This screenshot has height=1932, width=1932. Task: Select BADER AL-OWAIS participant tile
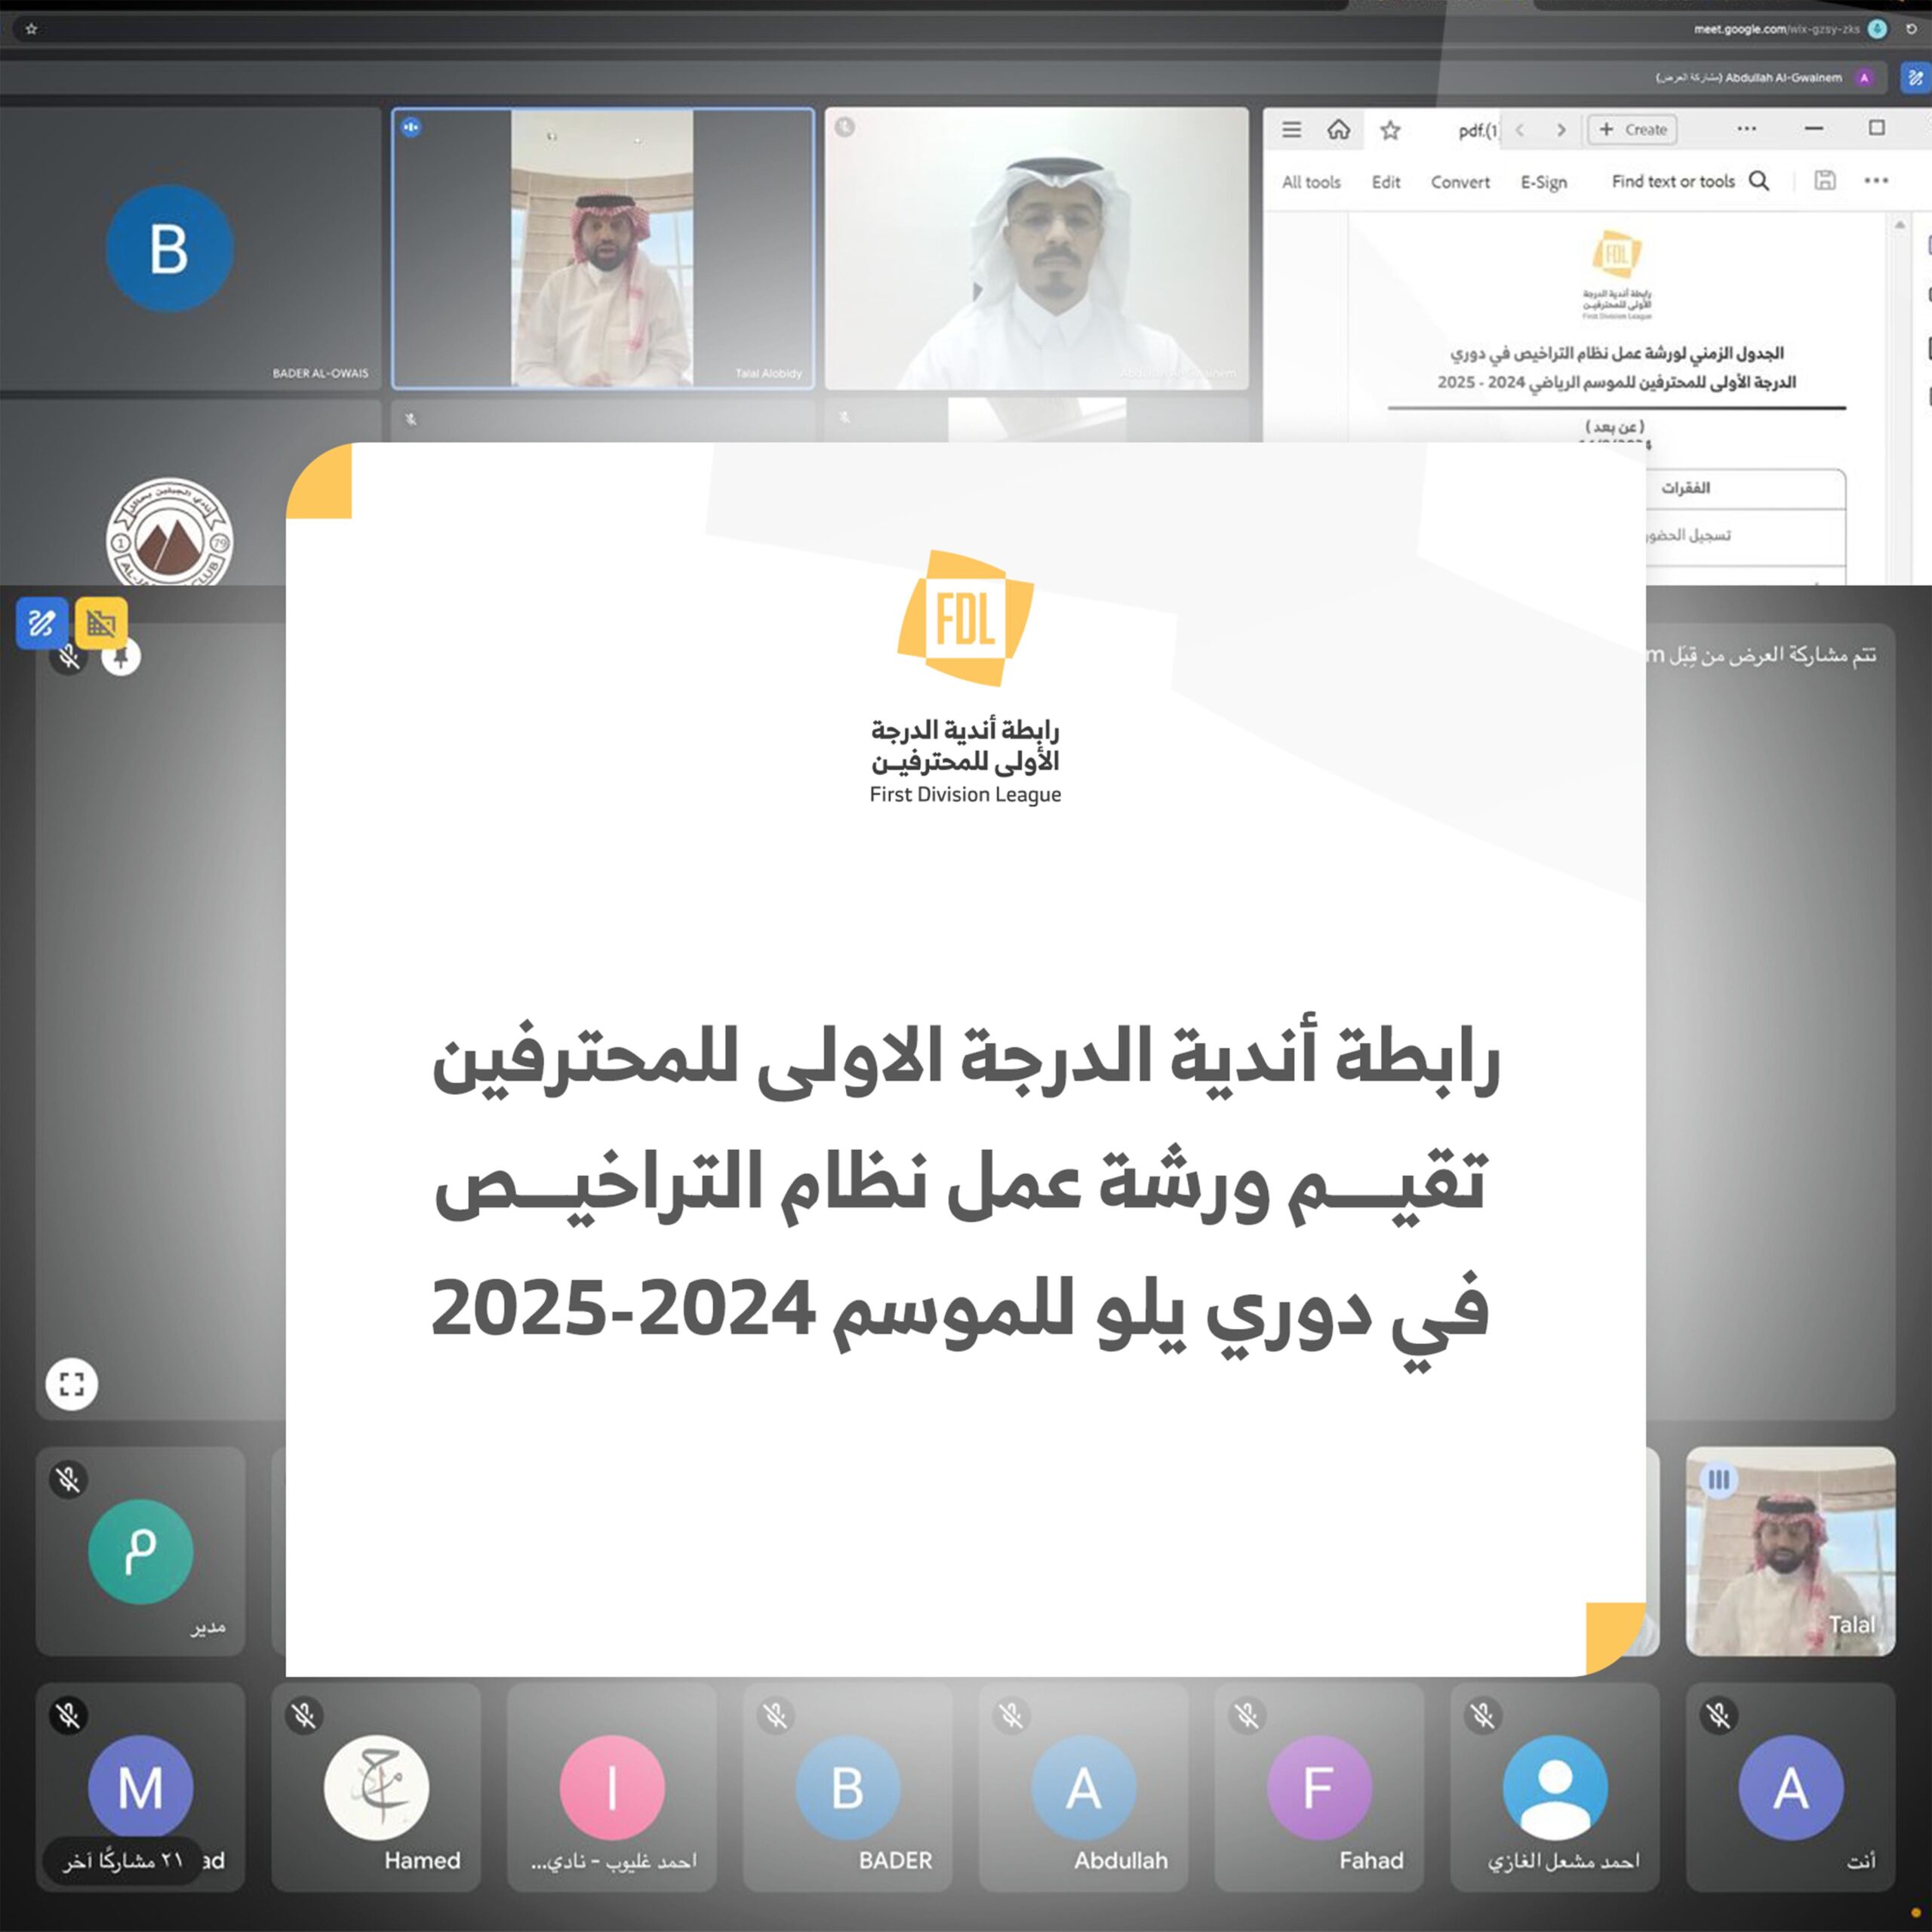click(x=190, y=249)
